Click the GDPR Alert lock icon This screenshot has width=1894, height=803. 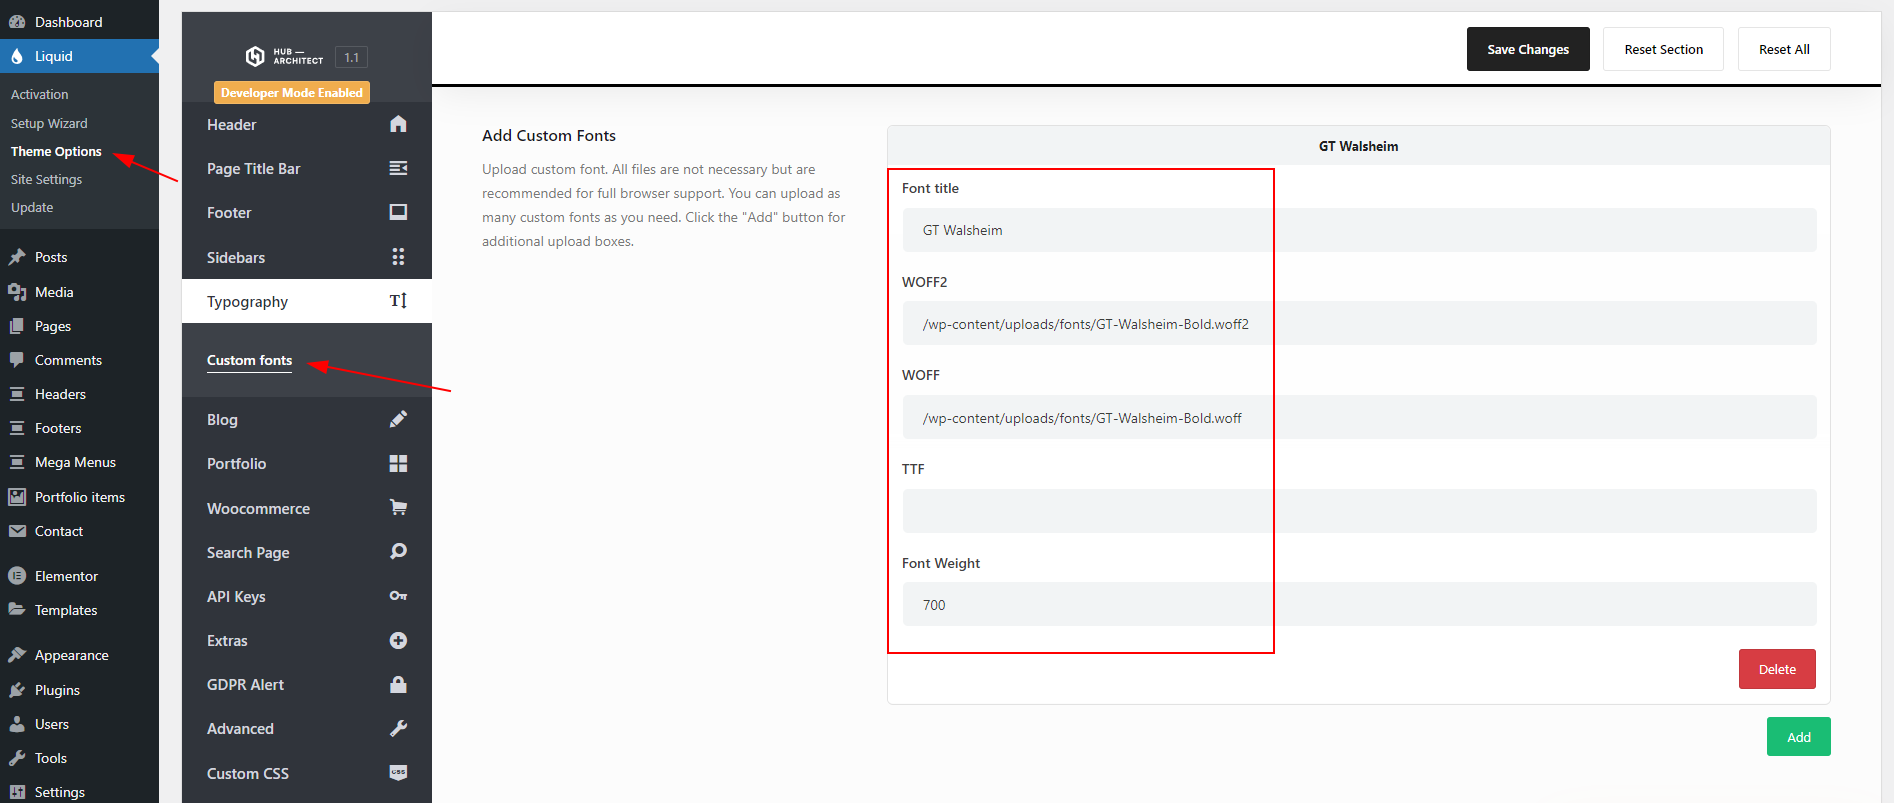(x=398, y=684)
